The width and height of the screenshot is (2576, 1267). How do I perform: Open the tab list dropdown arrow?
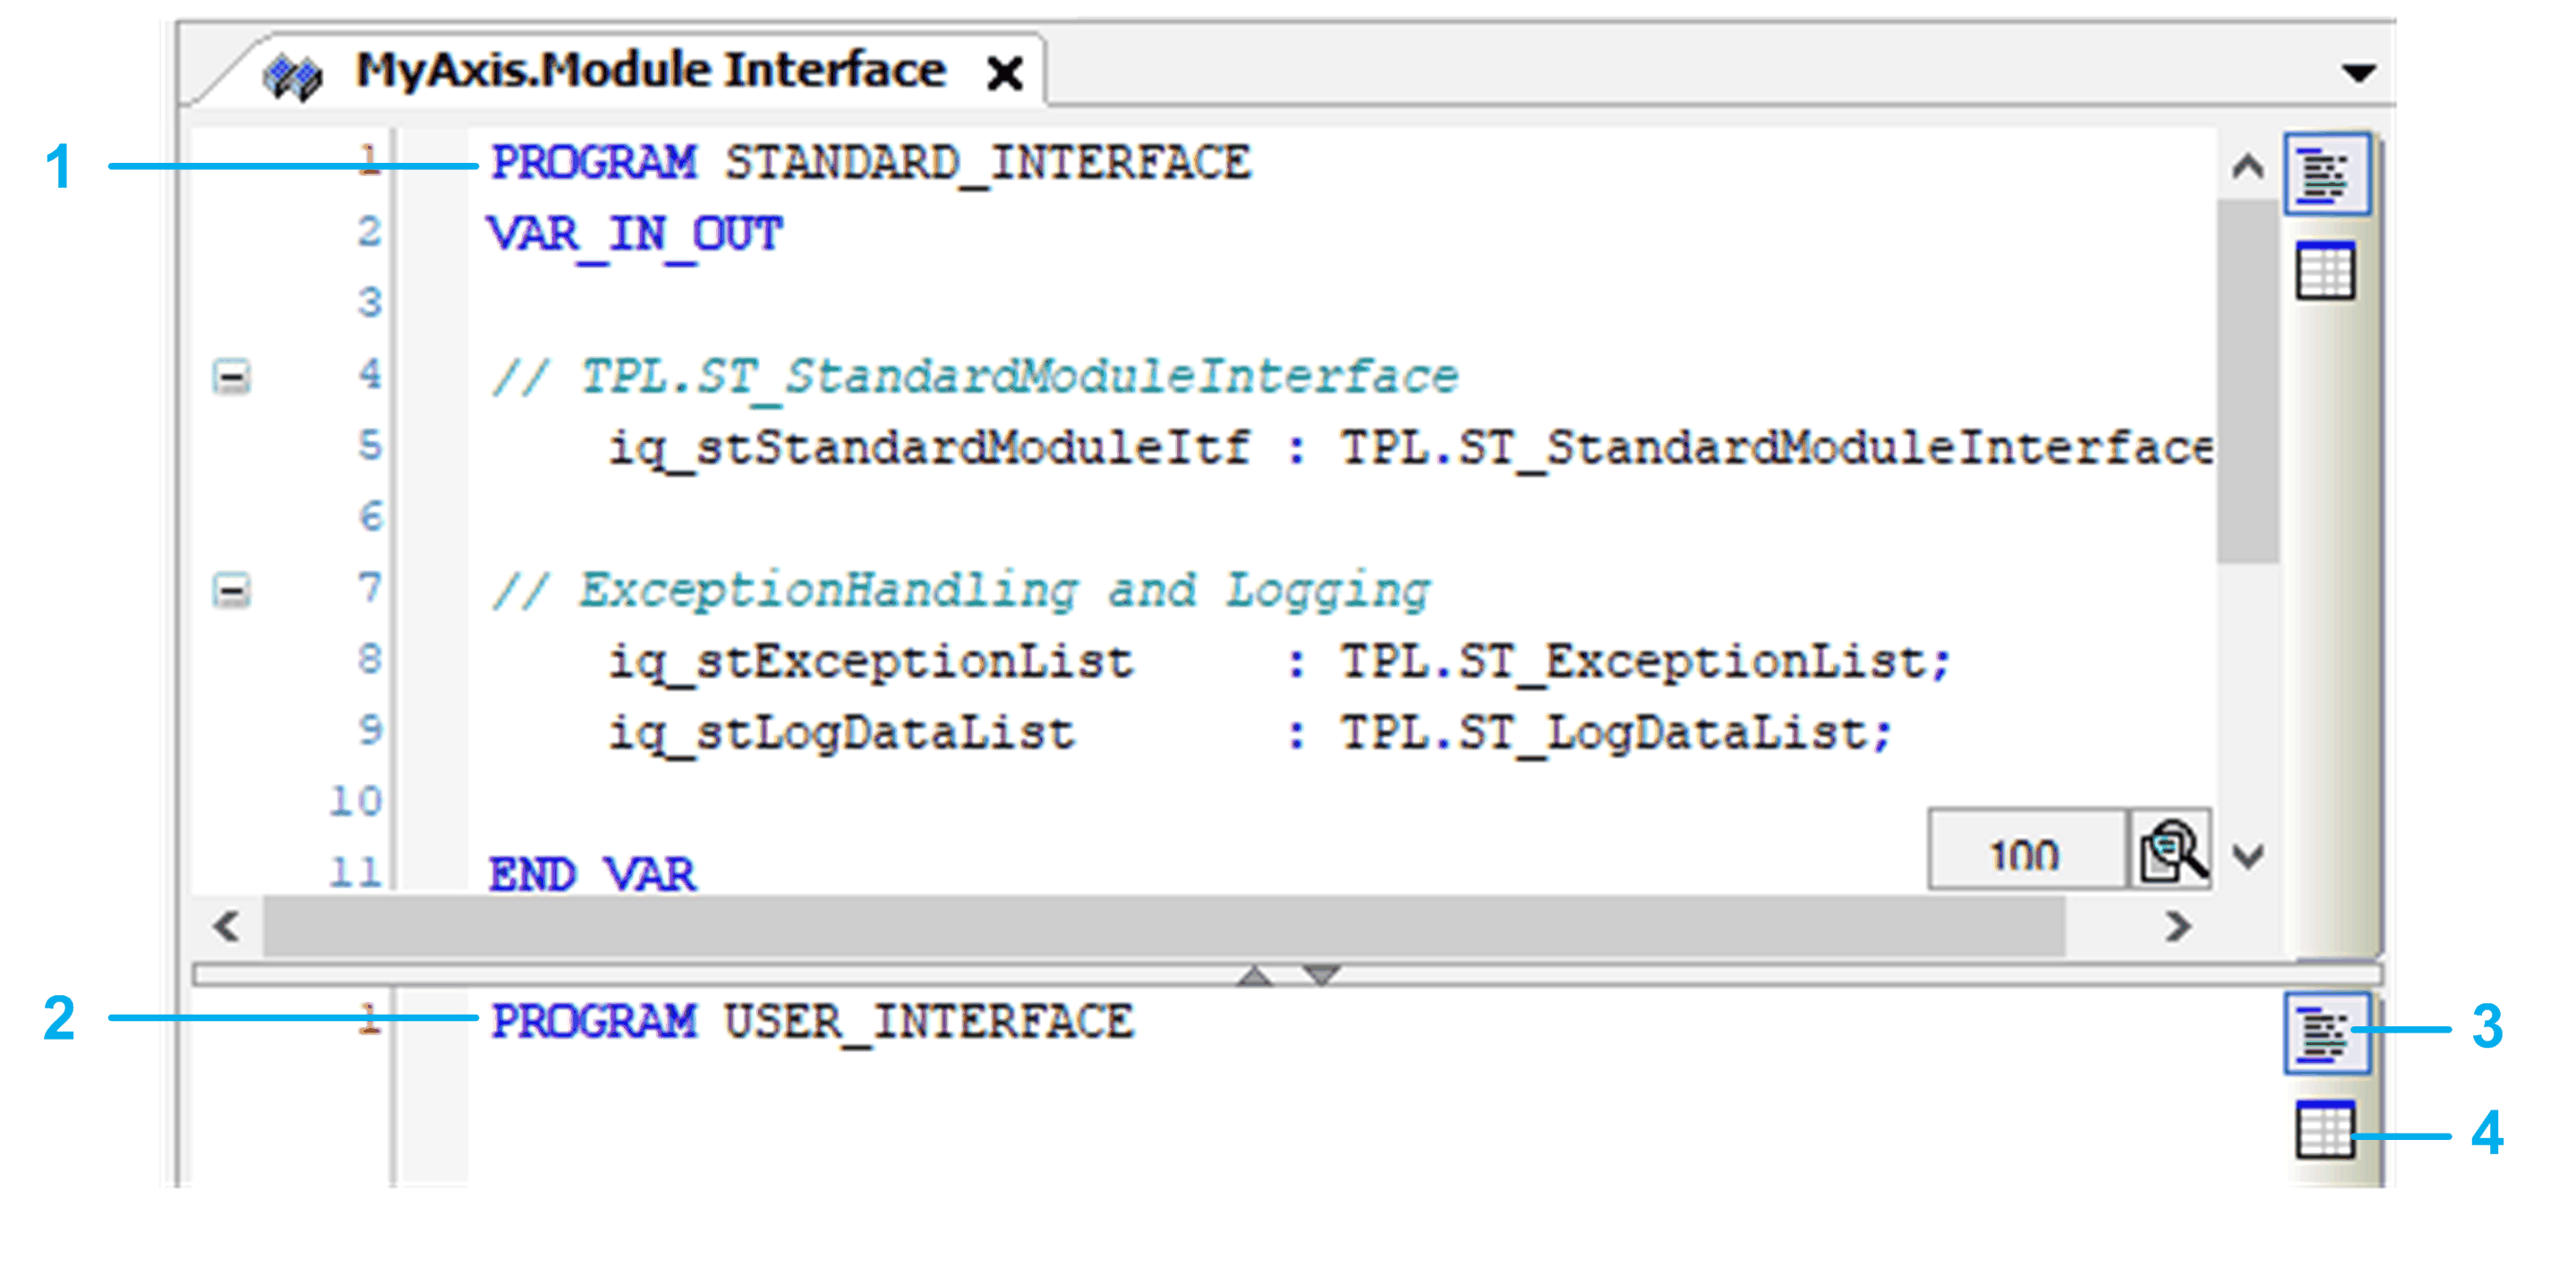point(2358,73)
